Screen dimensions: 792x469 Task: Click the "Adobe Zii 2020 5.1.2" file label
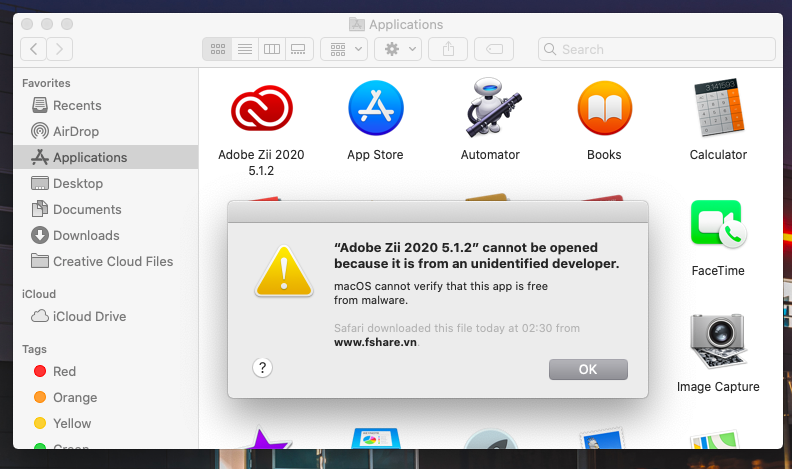tap(261, 162)
